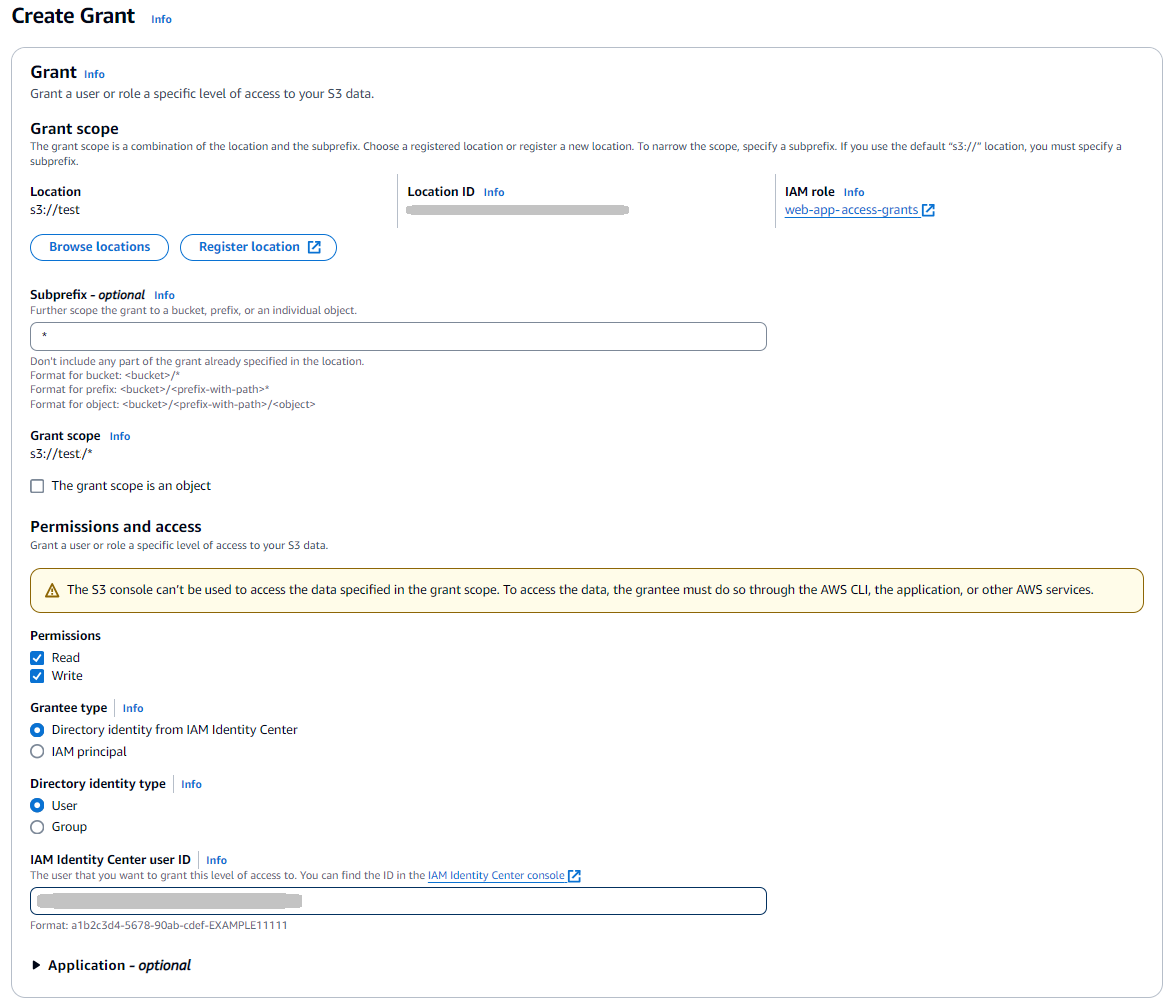Enable 'The grant scope is an object' checkbox
Image resolution: width=1170 pixels, height=1003 pixels.
[x=37, y=486]
